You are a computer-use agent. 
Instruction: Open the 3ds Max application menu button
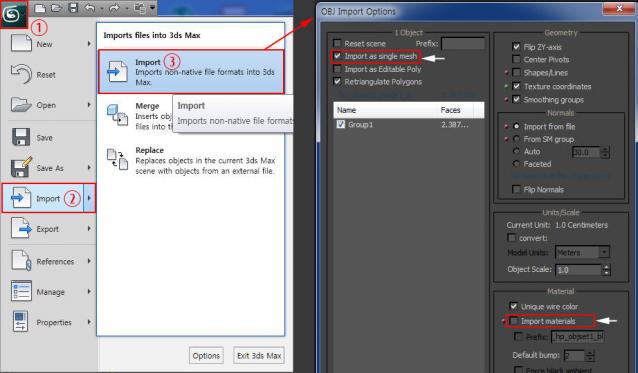13,14
